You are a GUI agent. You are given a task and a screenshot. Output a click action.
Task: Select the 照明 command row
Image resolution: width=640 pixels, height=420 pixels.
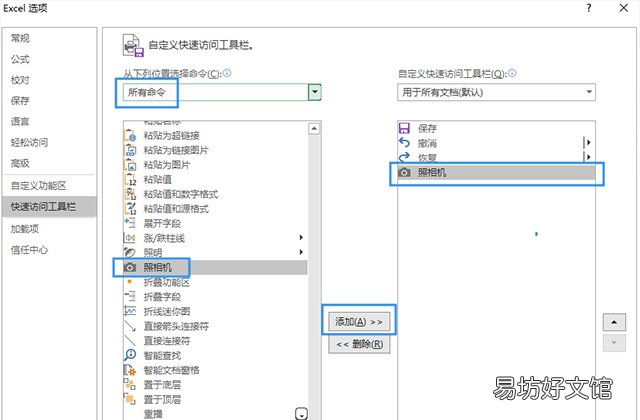(x=215, y=253)
